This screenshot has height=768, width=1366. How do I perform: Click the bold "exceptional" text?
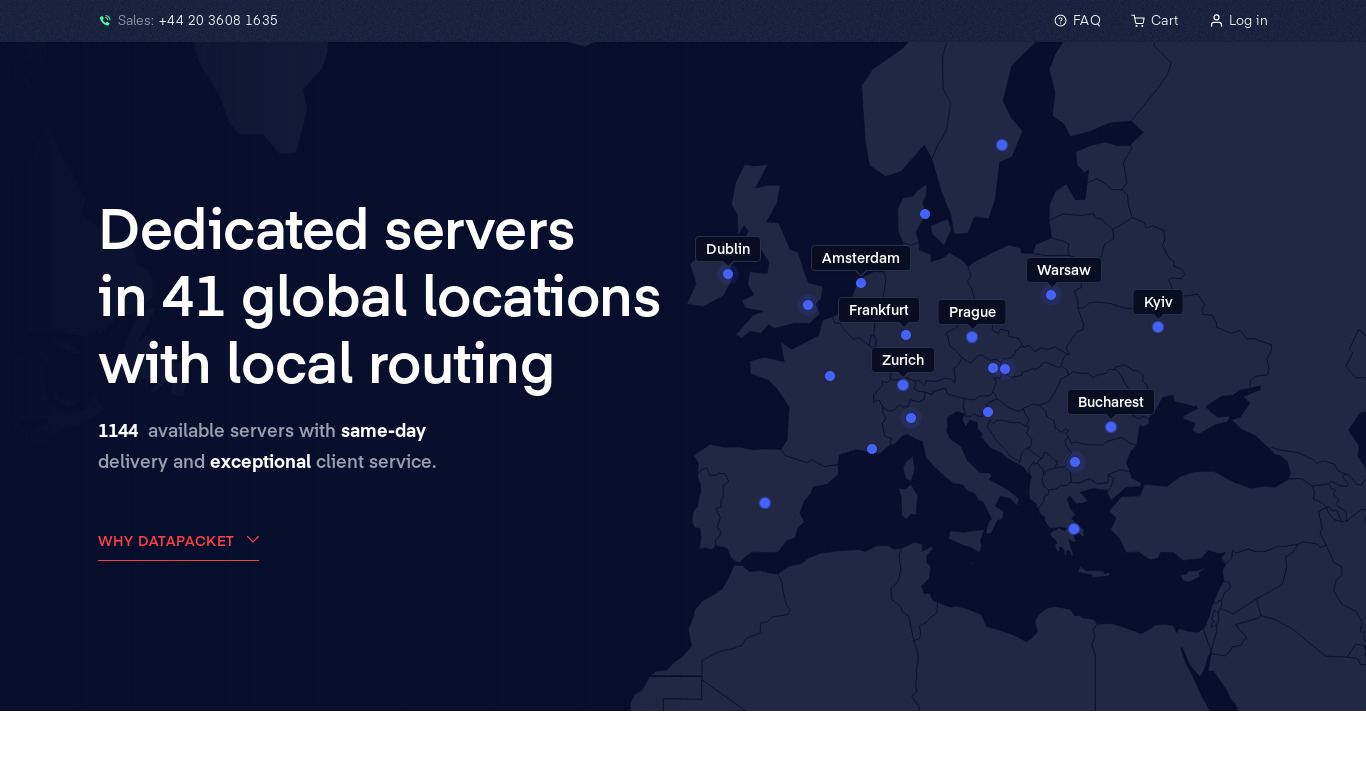point(260,462)
